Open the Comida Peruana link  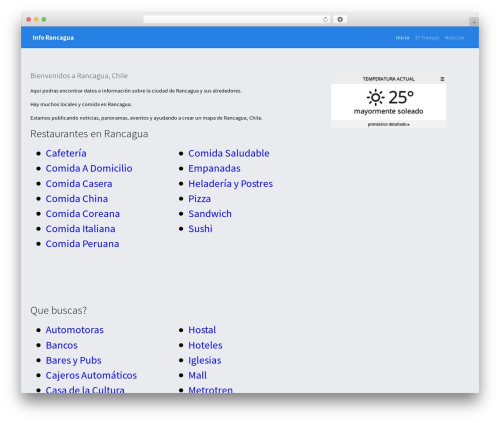(x=82, y=244)
